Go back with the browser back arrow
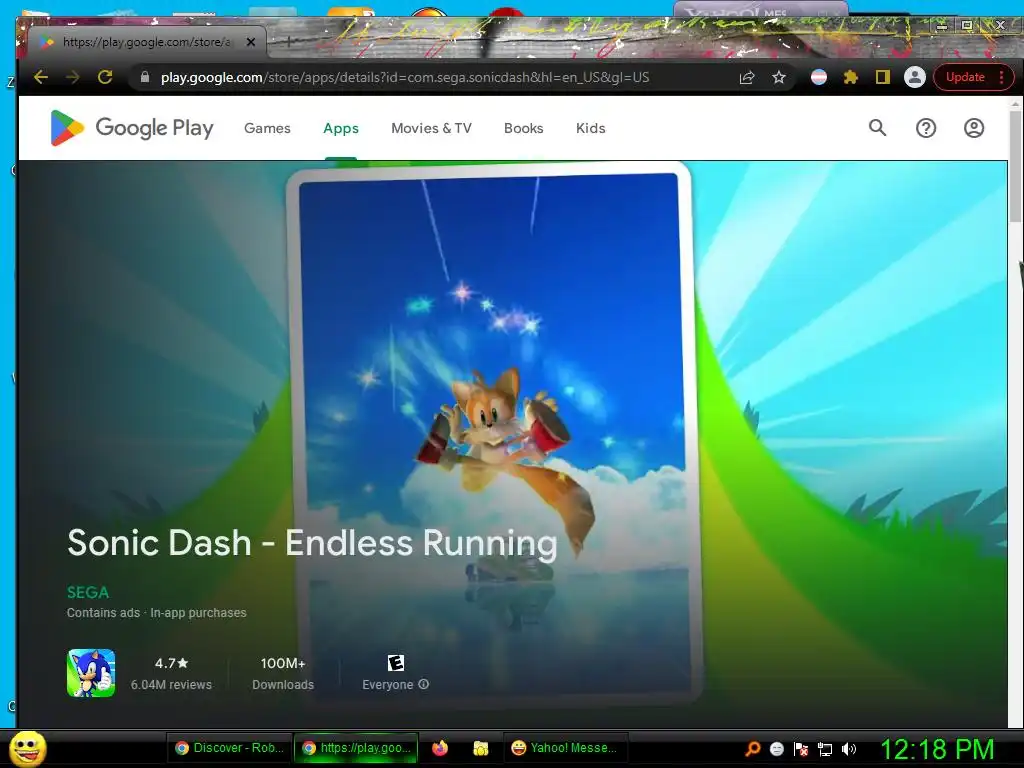 [x=40, y=77]
